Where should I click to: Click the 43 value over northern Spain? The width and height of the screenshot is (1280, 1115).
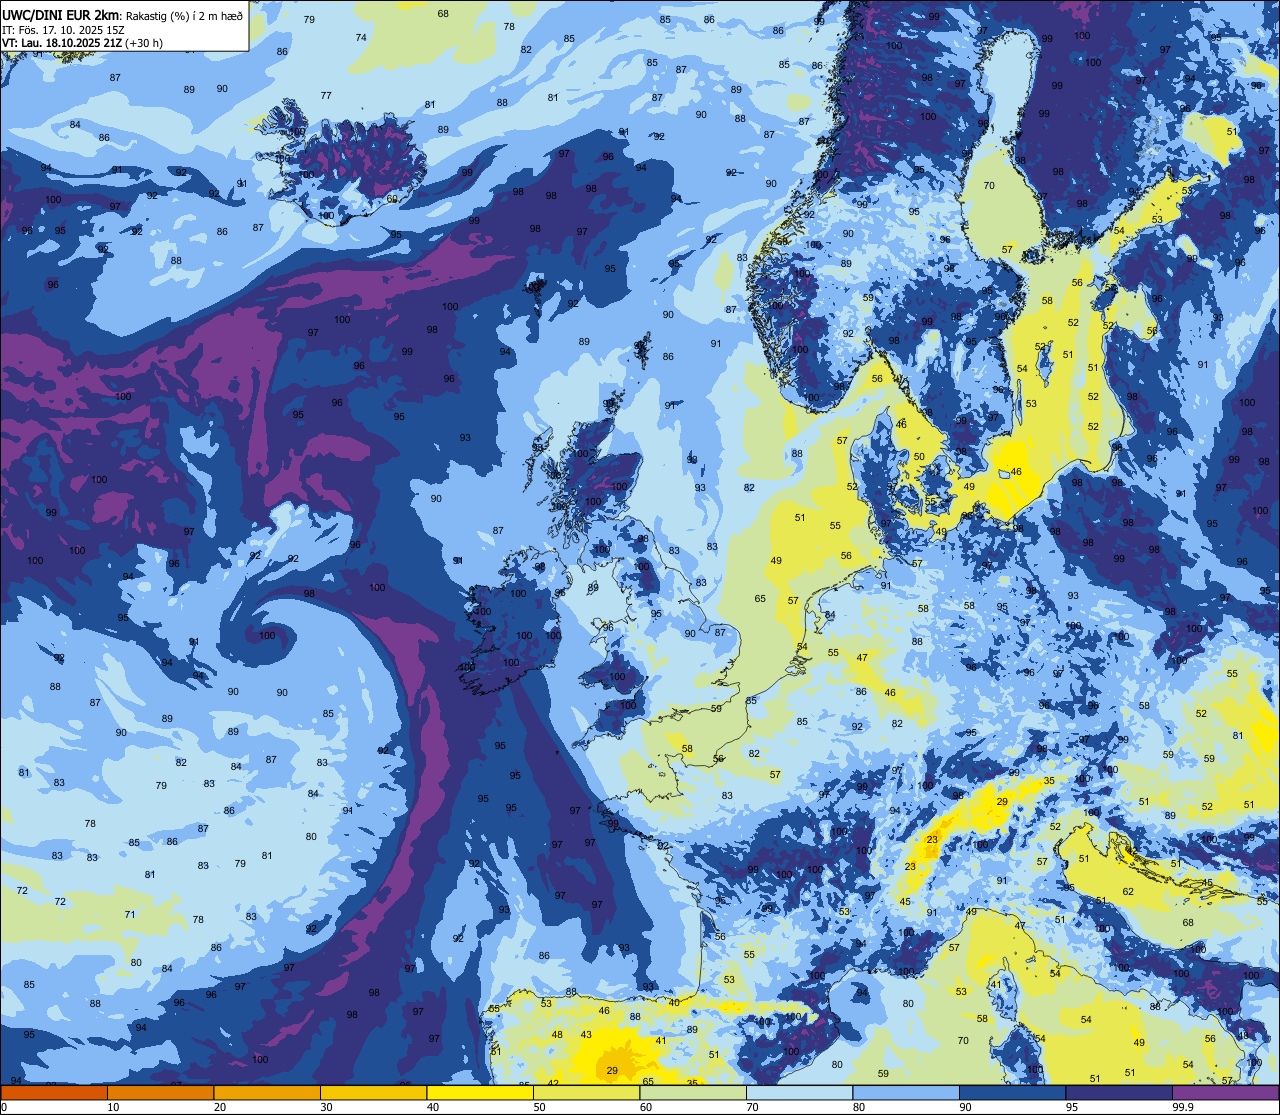[586, 1035]
